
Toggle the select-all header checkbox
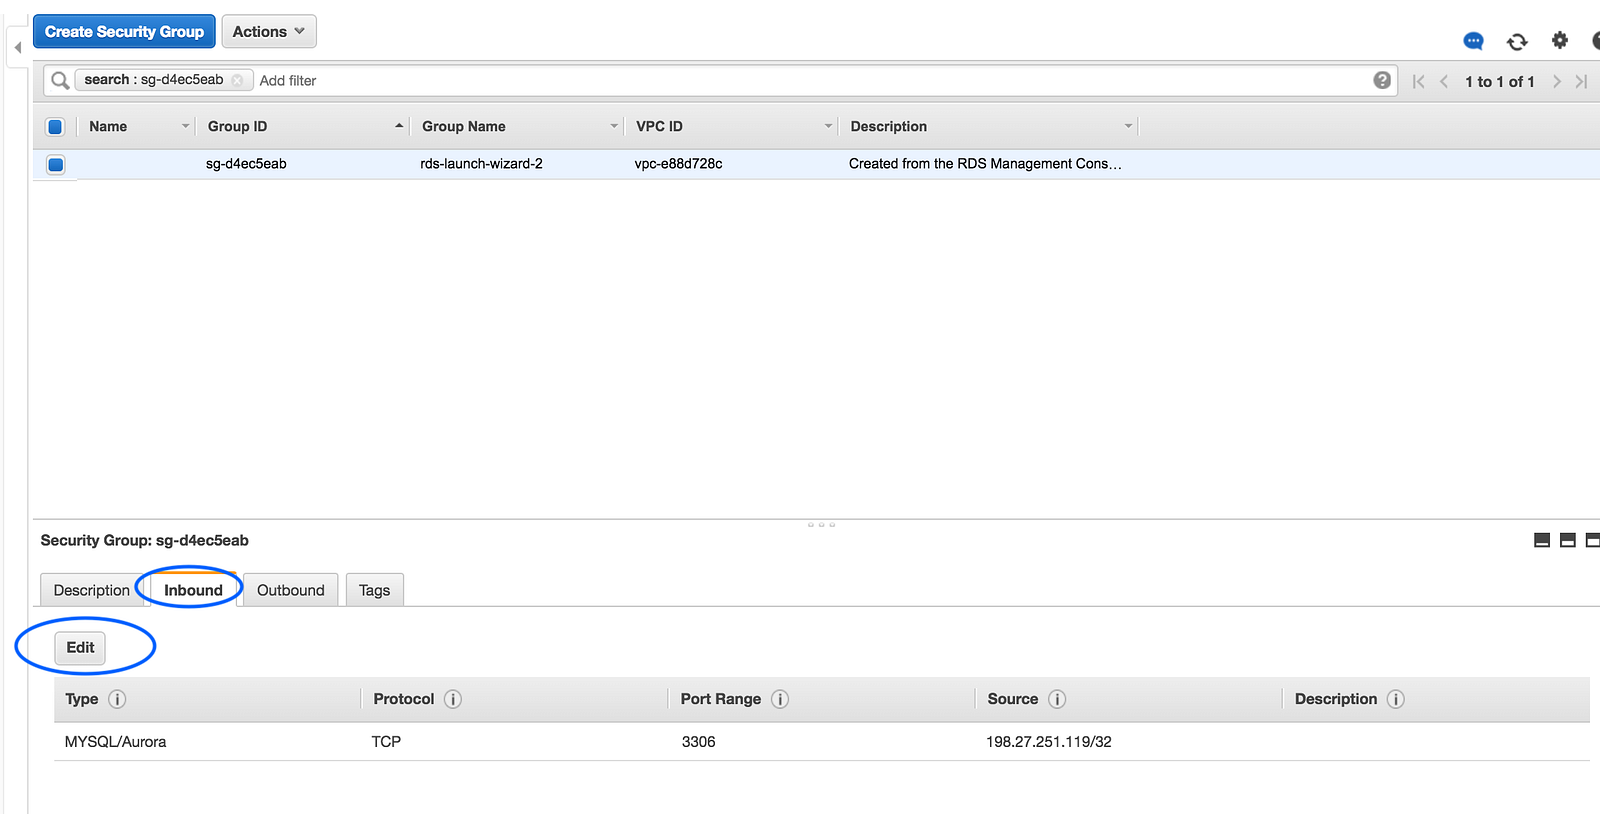[55, 127]
